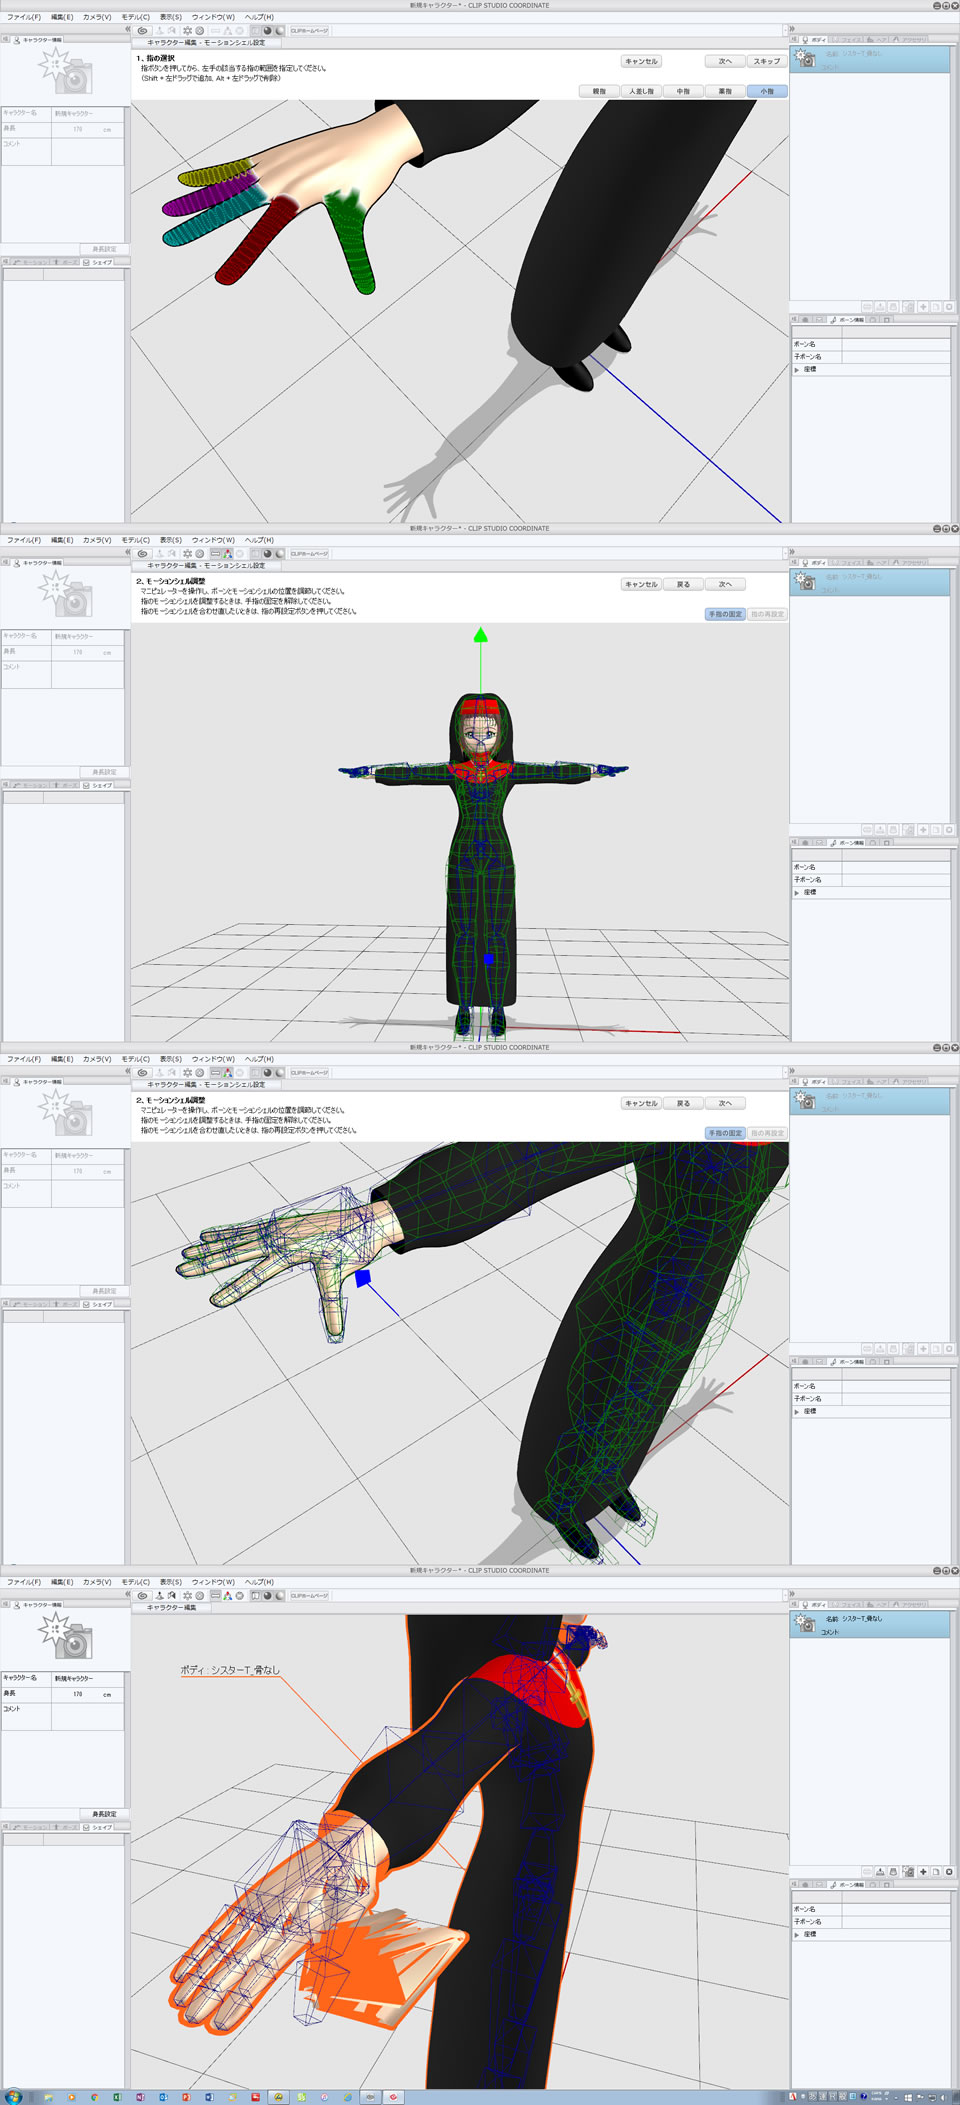Click the arrow-figure icon in character edit toolbar
Image resolution: width=960 pixels, height=2105 pixels.
172,1595
